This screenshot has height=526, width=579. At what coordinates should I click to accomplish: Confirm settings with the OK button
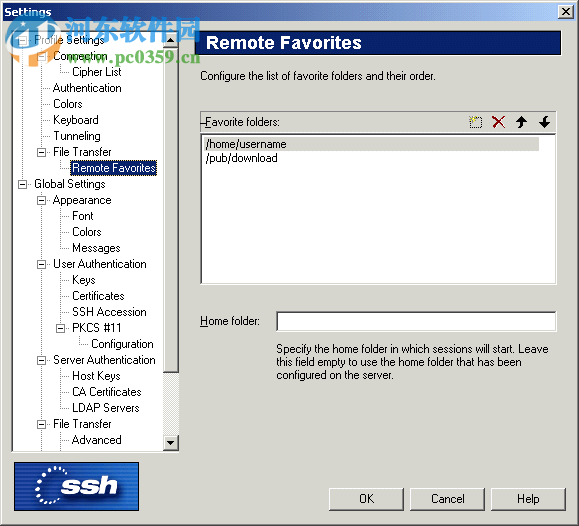coord(366,499)
